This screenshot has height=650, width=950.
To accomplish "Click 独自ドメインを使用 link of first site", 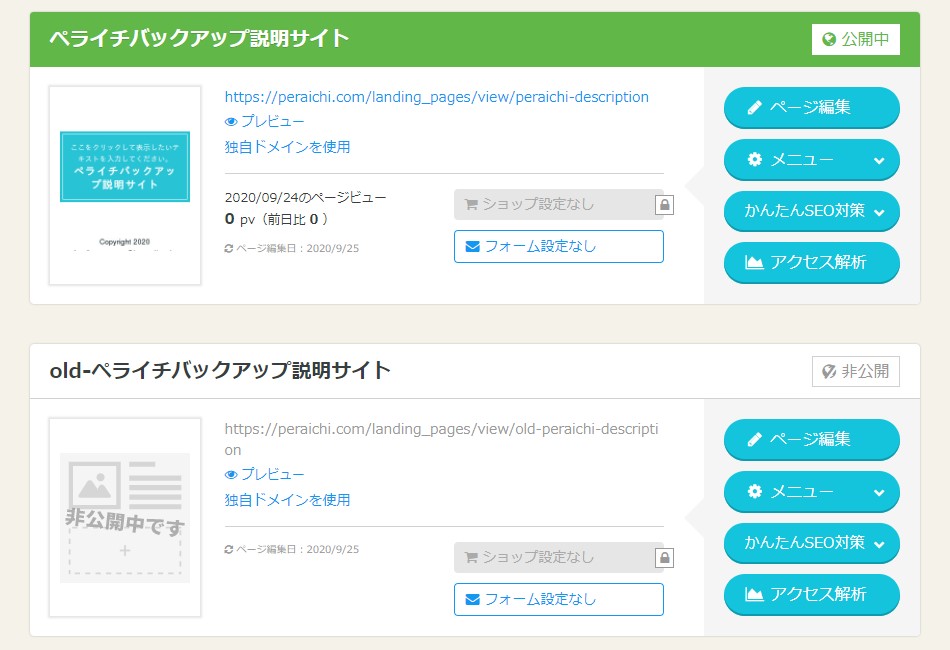I will pos(287,147).
